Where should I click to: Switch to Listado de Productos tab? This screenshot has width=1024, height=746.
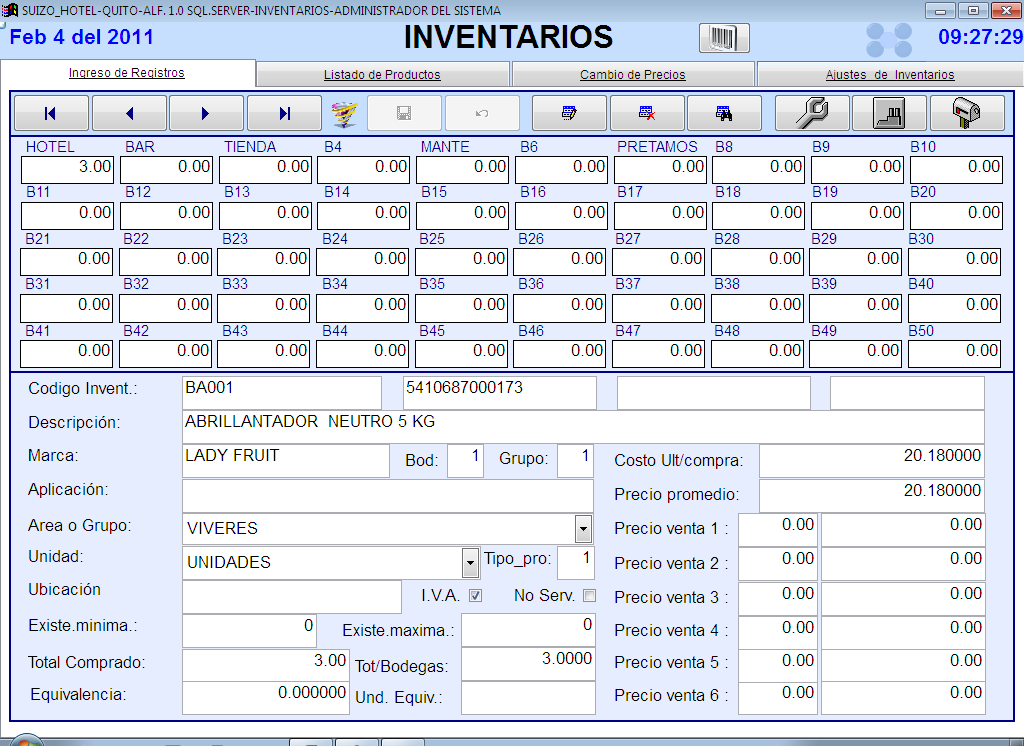(382, 75)
